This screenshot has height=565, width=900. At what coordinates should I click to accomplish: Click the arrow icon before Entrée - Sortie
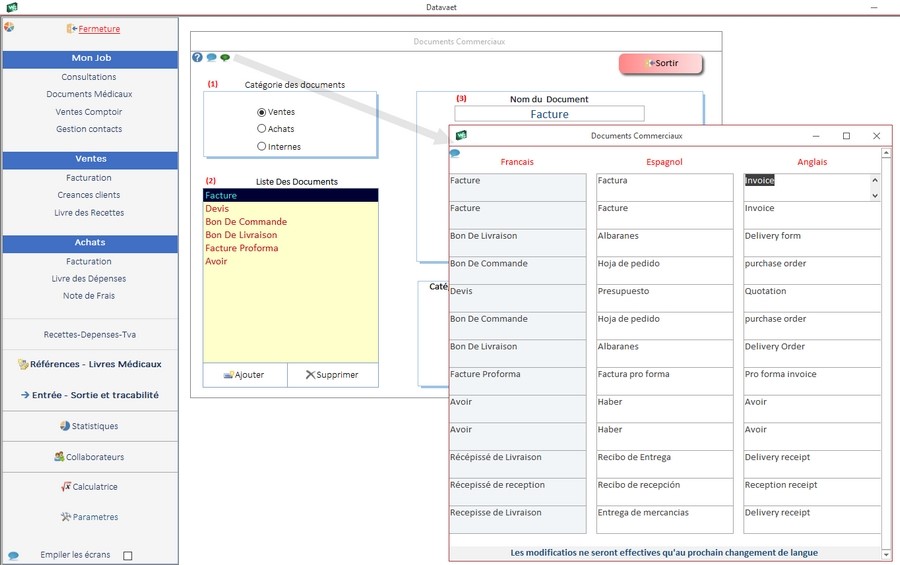click(x=25, y=395)
